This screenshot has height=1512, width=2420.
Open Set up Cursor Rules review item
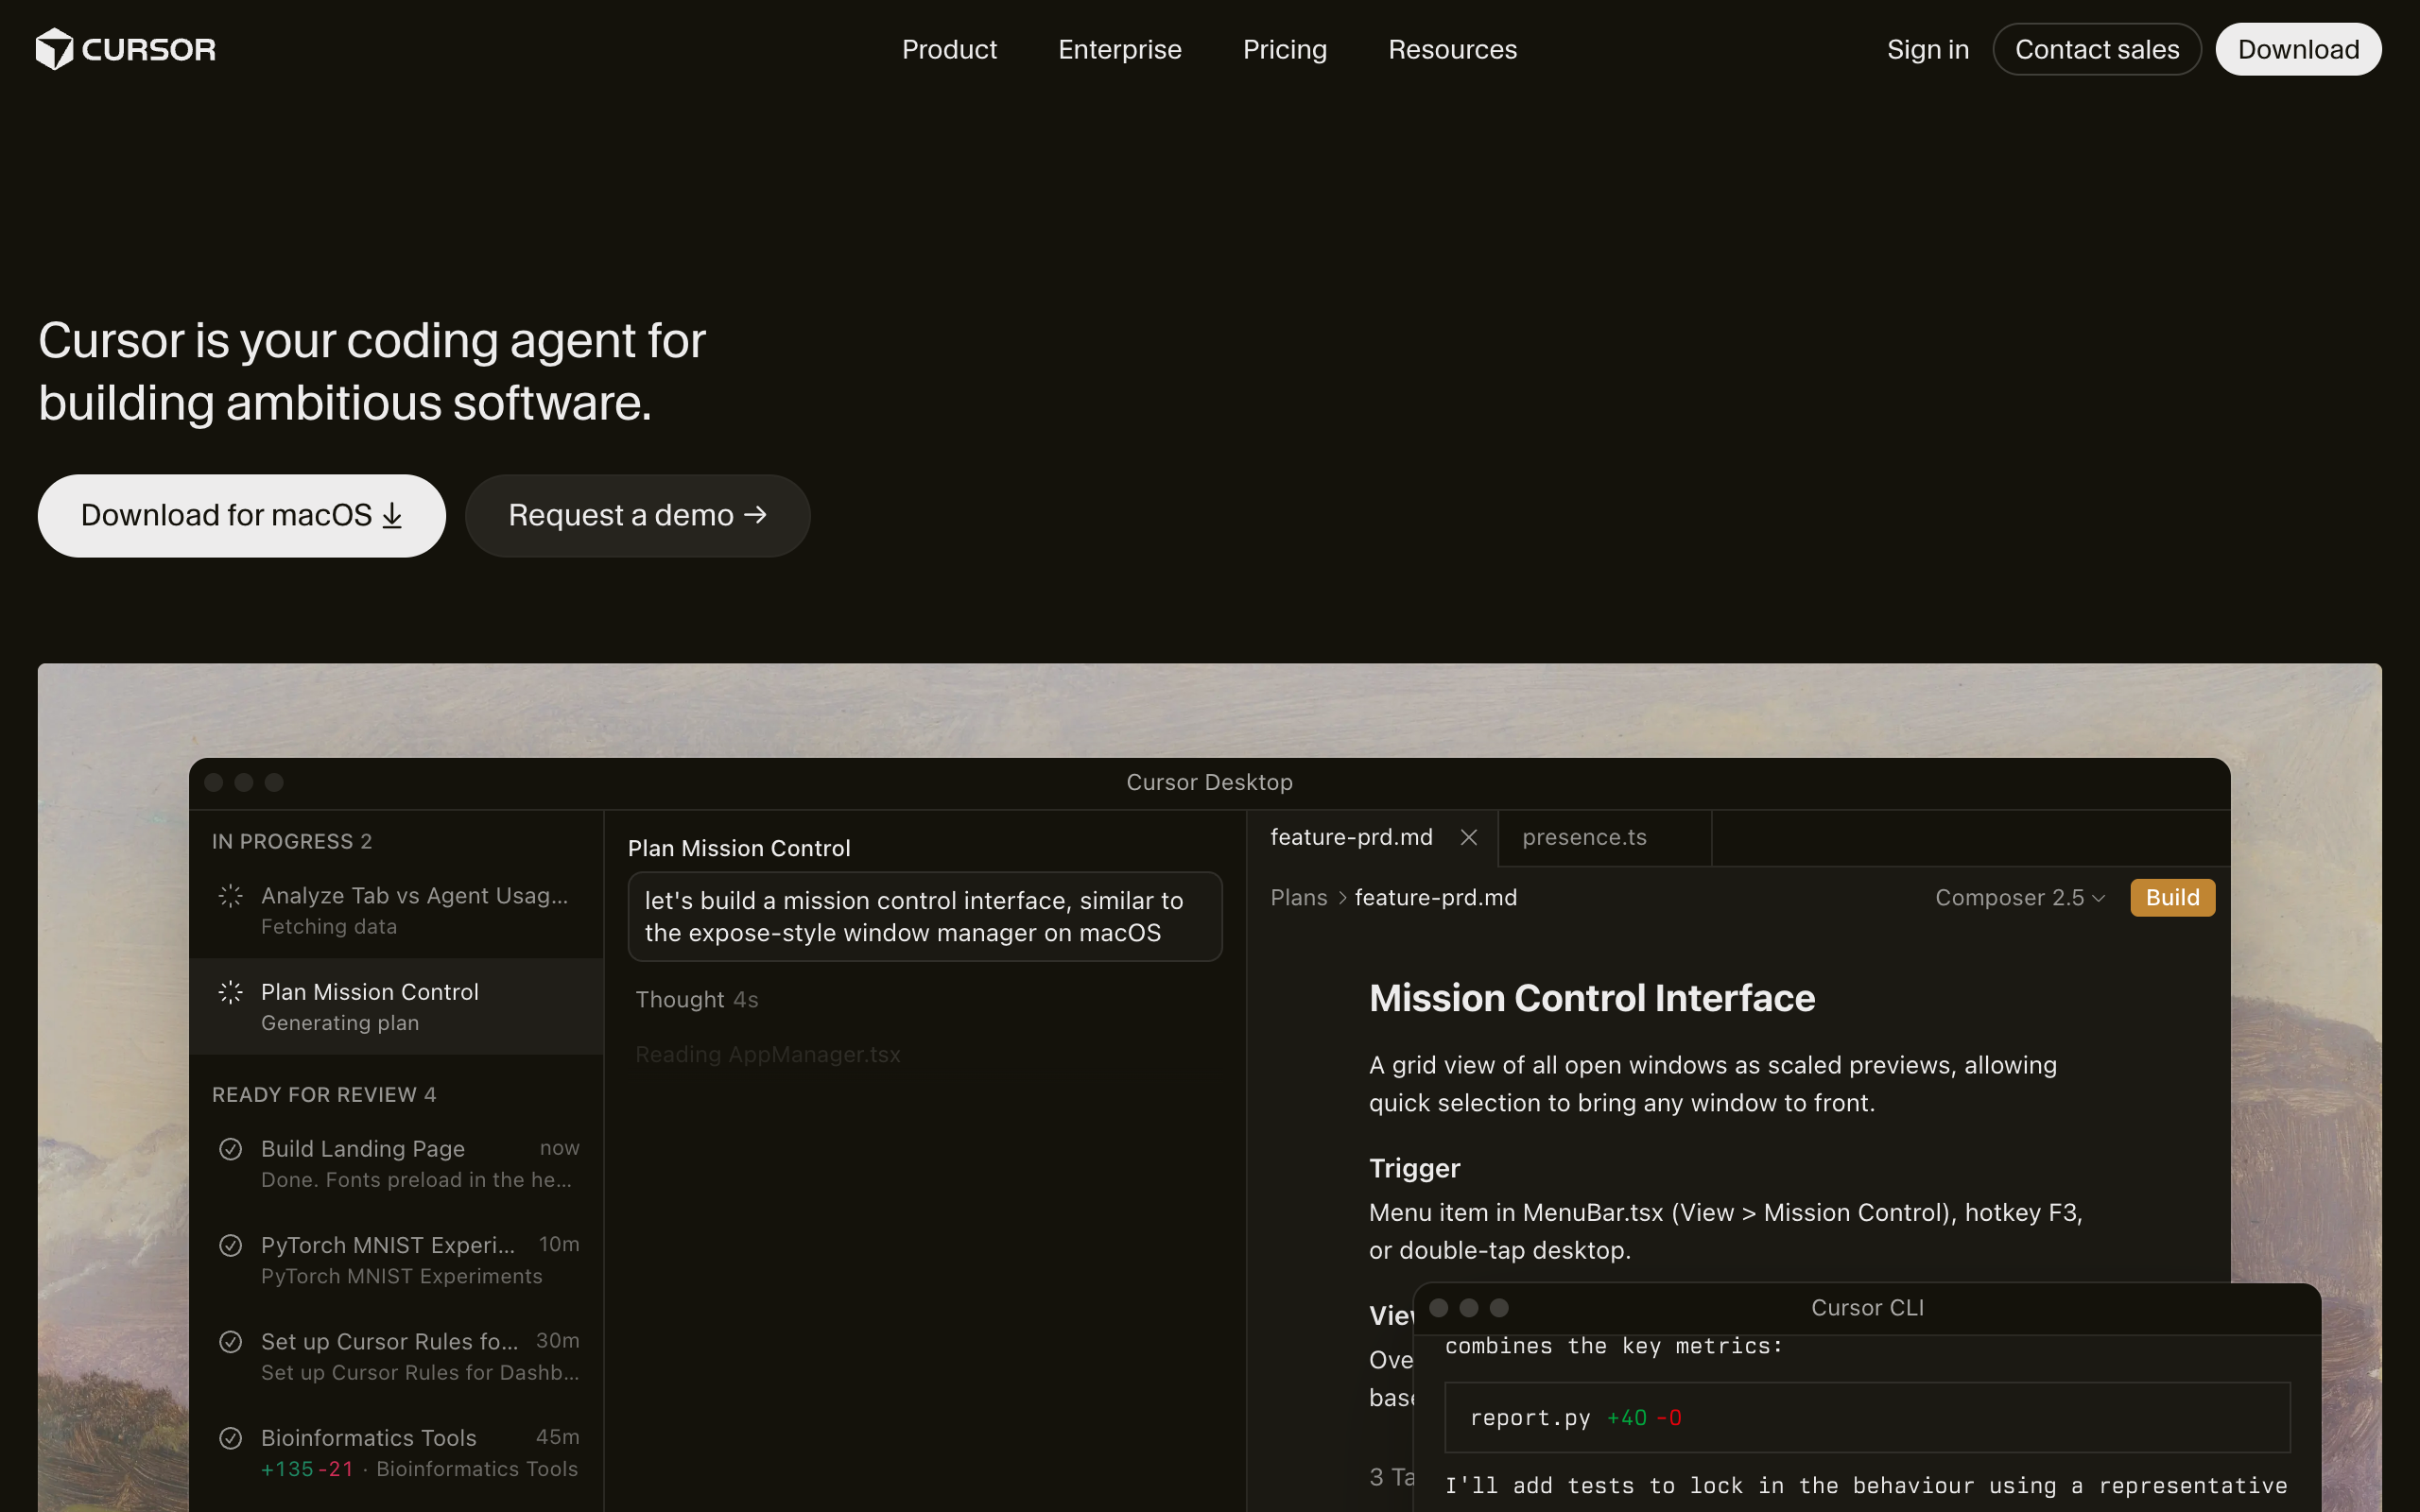coord(396,1356)
